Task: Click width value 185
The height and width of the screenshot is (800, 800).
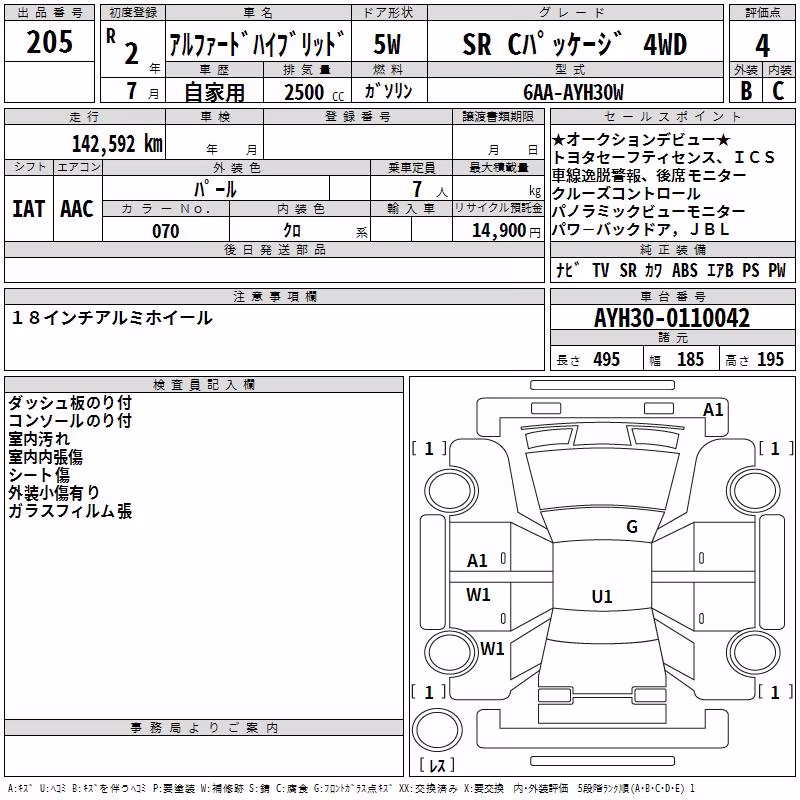Action: pos(690,359)
